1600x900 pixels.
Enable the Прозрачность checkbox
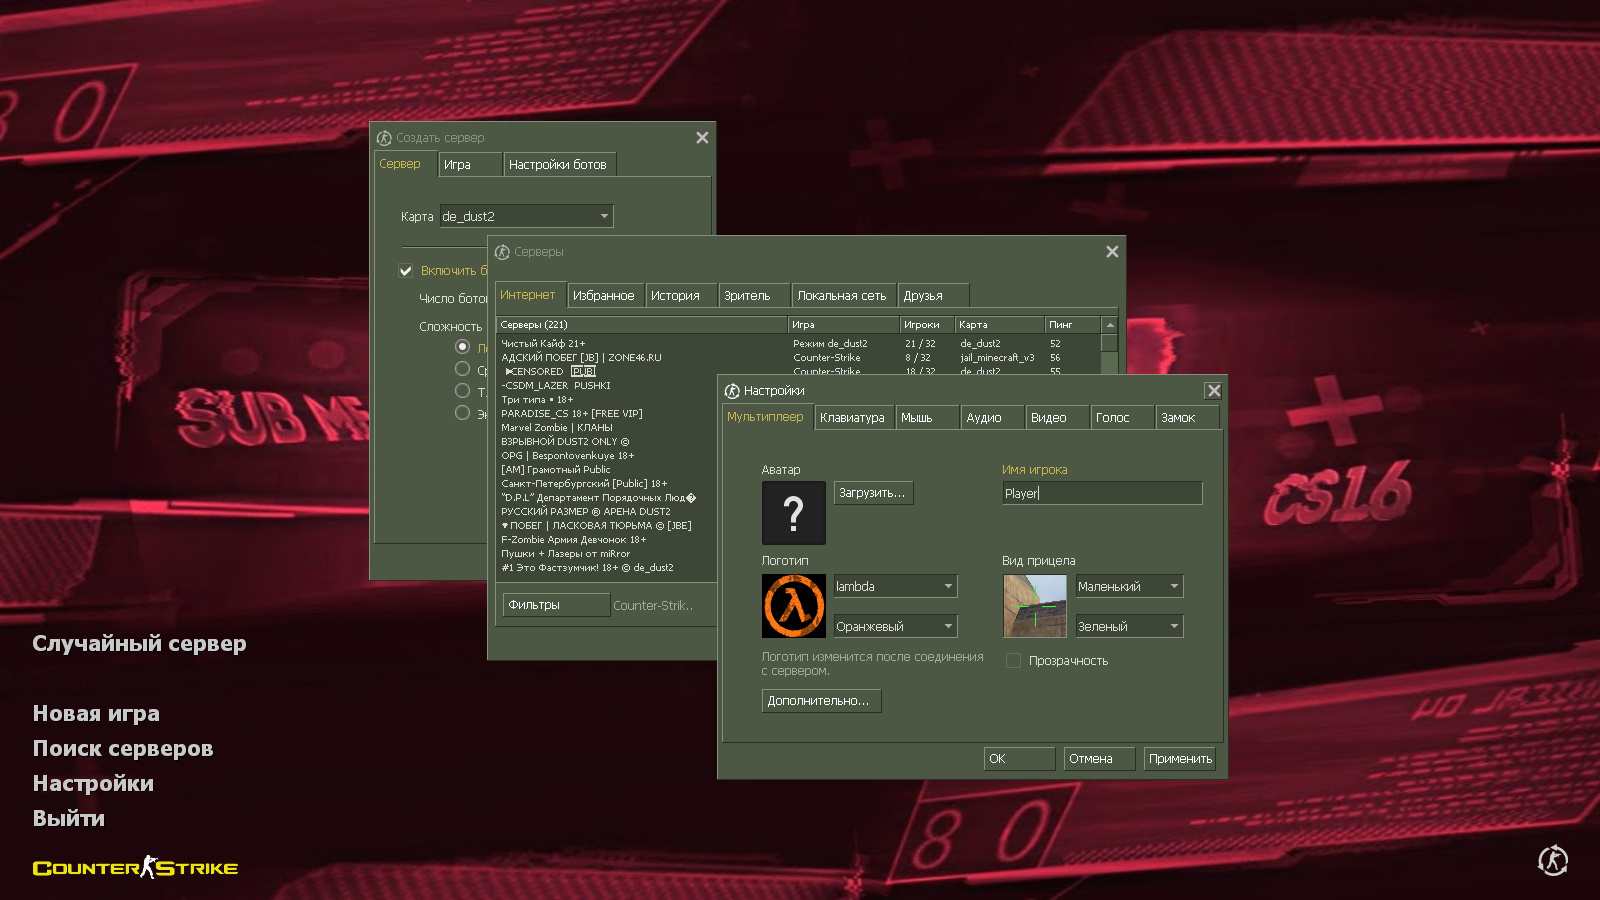1013,661
